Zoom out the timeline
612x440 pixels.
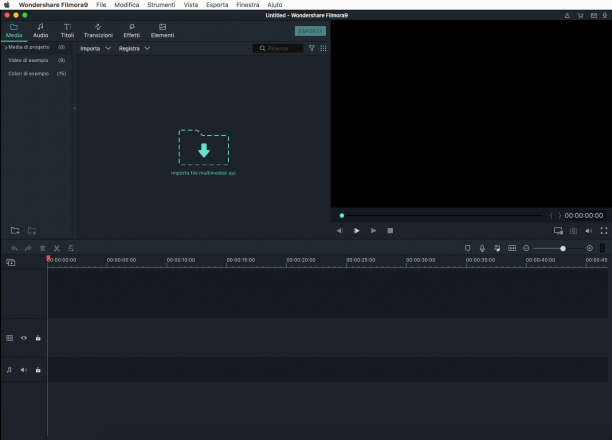(x=526, y=248)
